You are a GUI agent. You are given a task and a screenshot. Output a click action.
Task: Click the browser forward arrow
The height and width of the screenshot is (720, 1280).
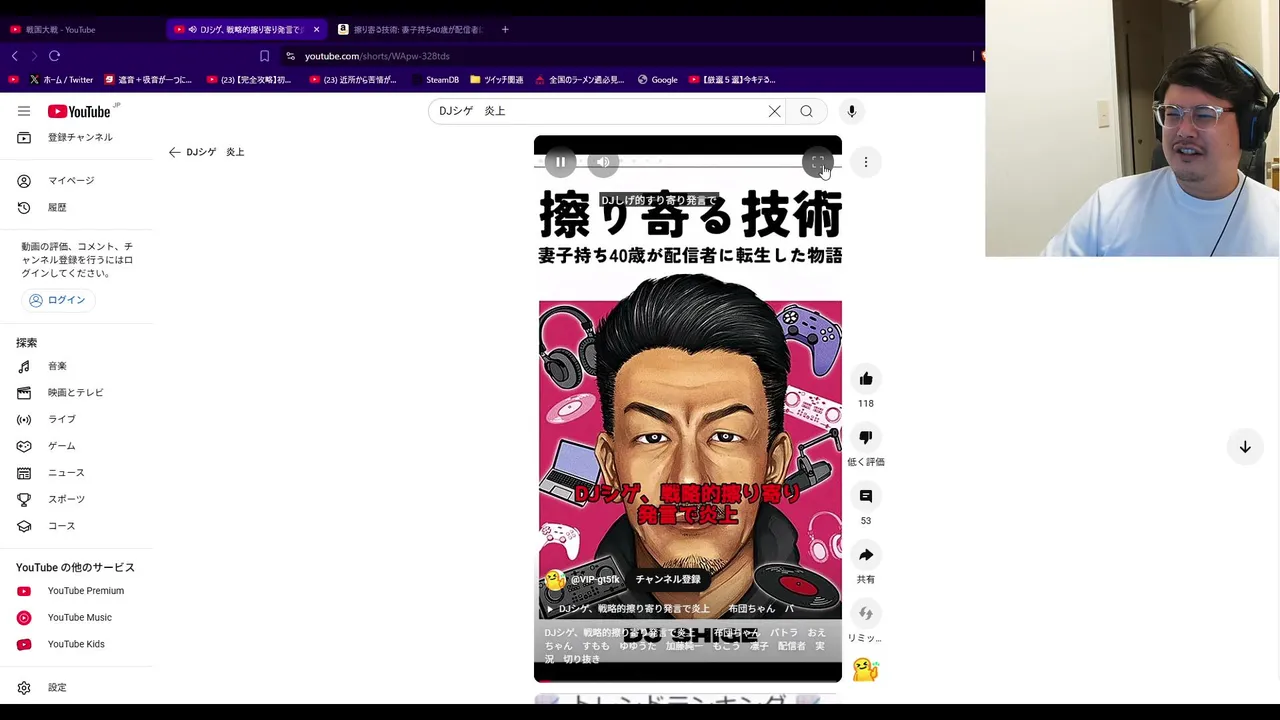coord(34,56)
